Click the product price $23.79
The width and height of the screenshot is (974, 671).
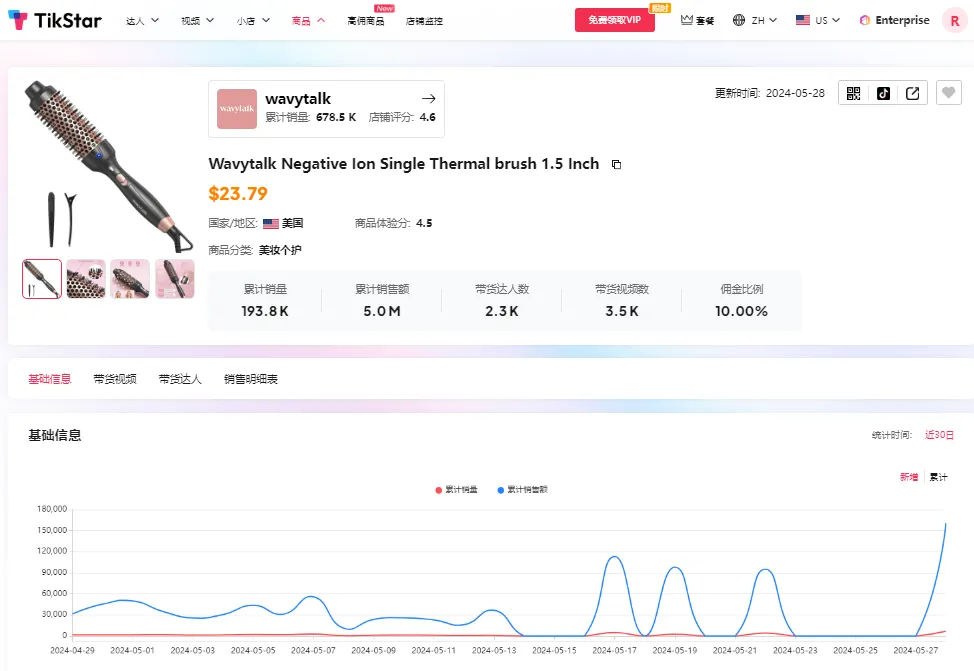coord(238,194)
